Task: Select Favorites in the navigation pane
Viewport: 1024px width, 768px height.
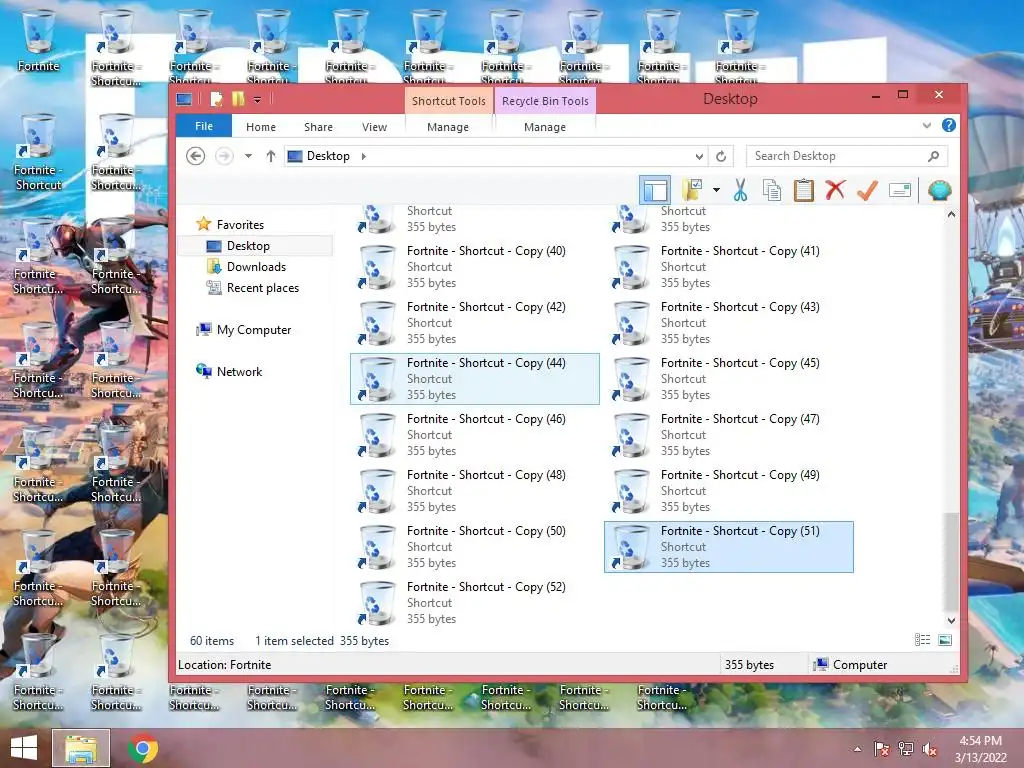Action: (x=240, y=225)
